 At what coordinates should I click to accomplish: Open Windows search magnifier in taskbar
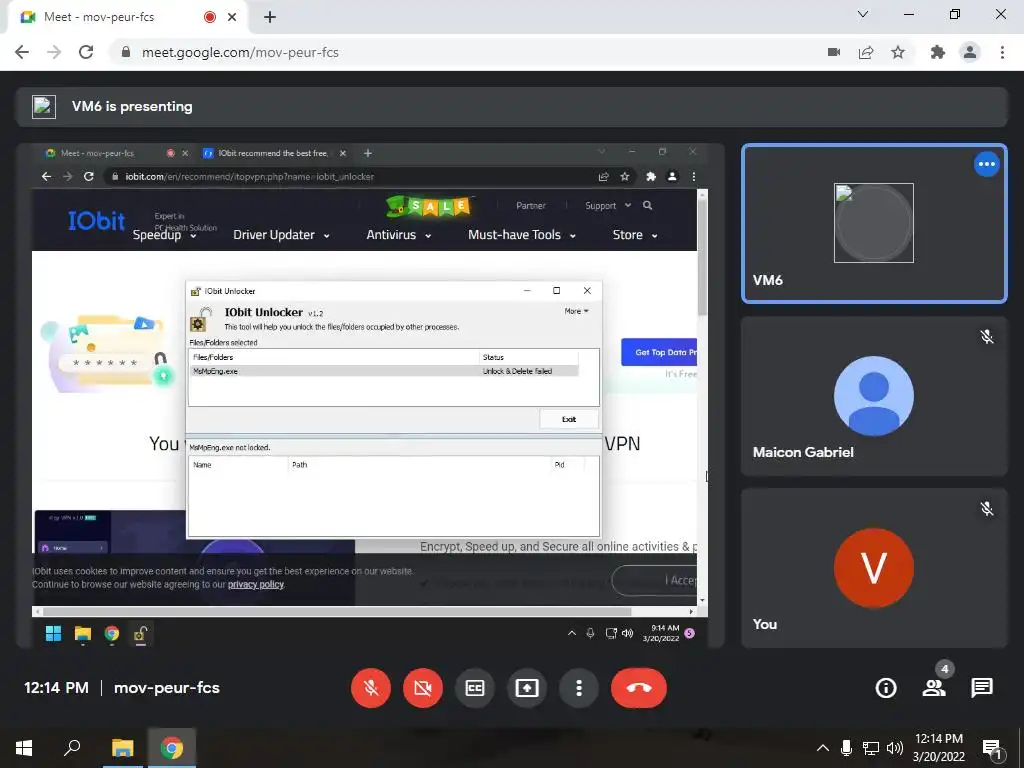tap(72, 747)
